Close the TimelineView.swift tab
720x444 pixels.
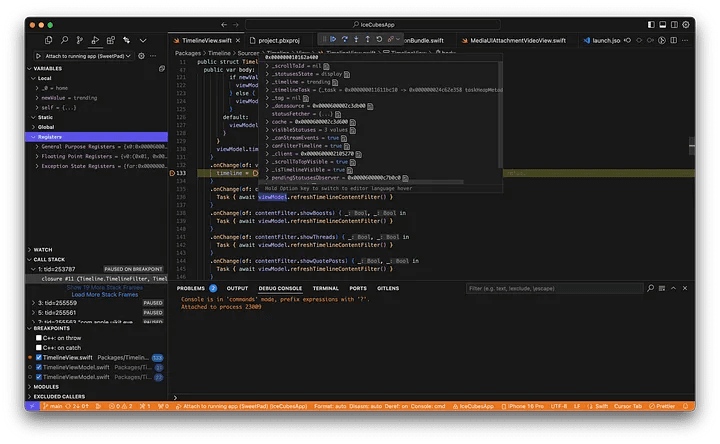click(x=238, y=40)
